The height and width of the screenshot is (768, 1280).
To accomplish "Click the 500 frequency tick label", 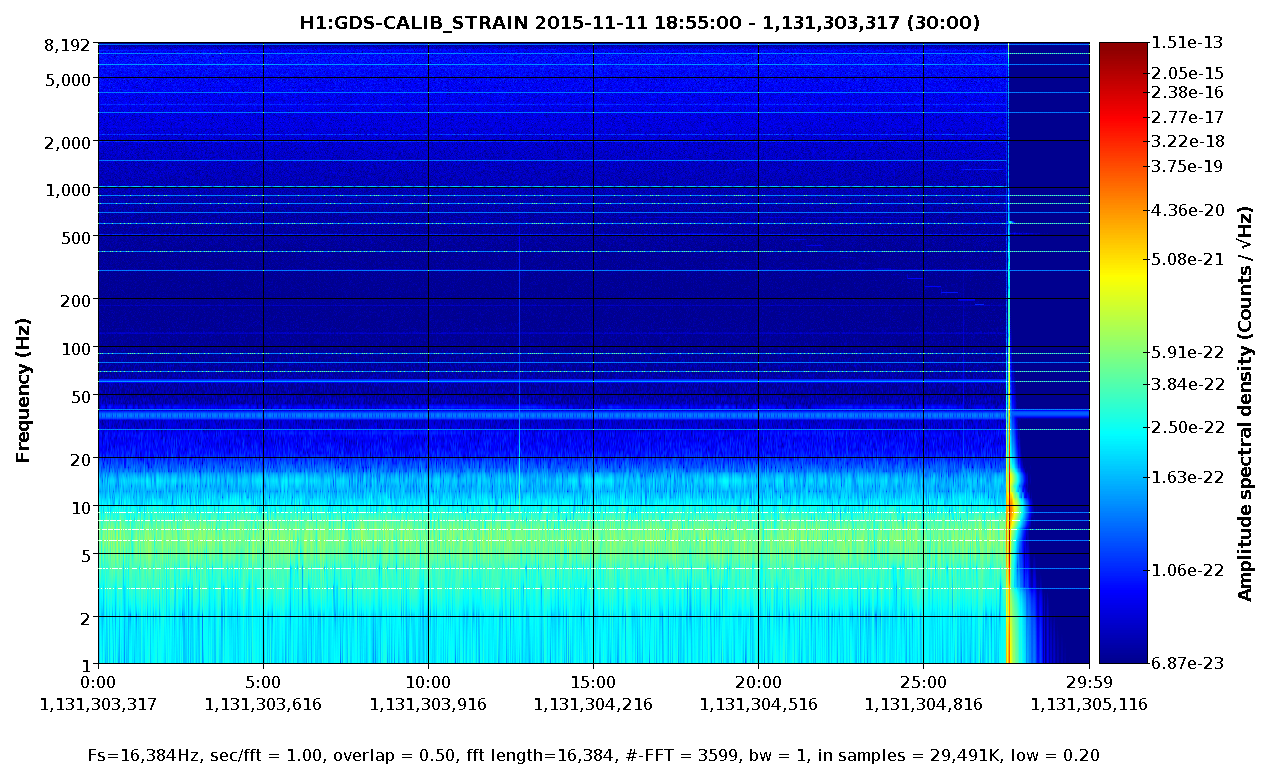I will [x=78, y=238].
